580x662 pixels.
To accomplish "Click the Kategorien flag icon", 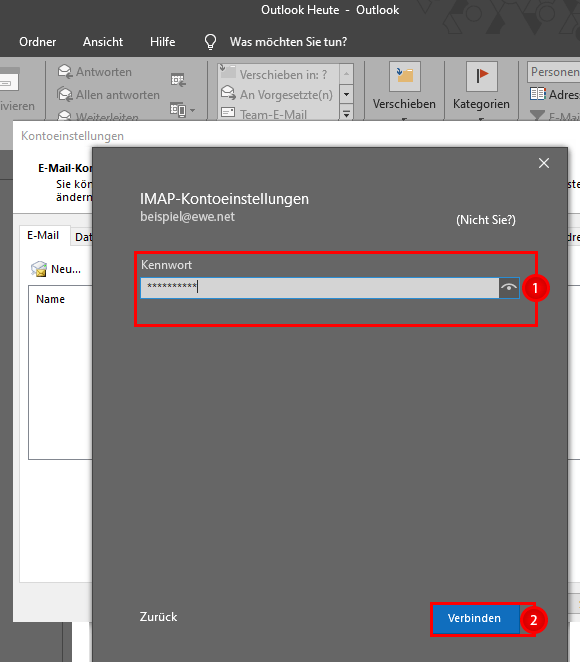I will 482,76.
